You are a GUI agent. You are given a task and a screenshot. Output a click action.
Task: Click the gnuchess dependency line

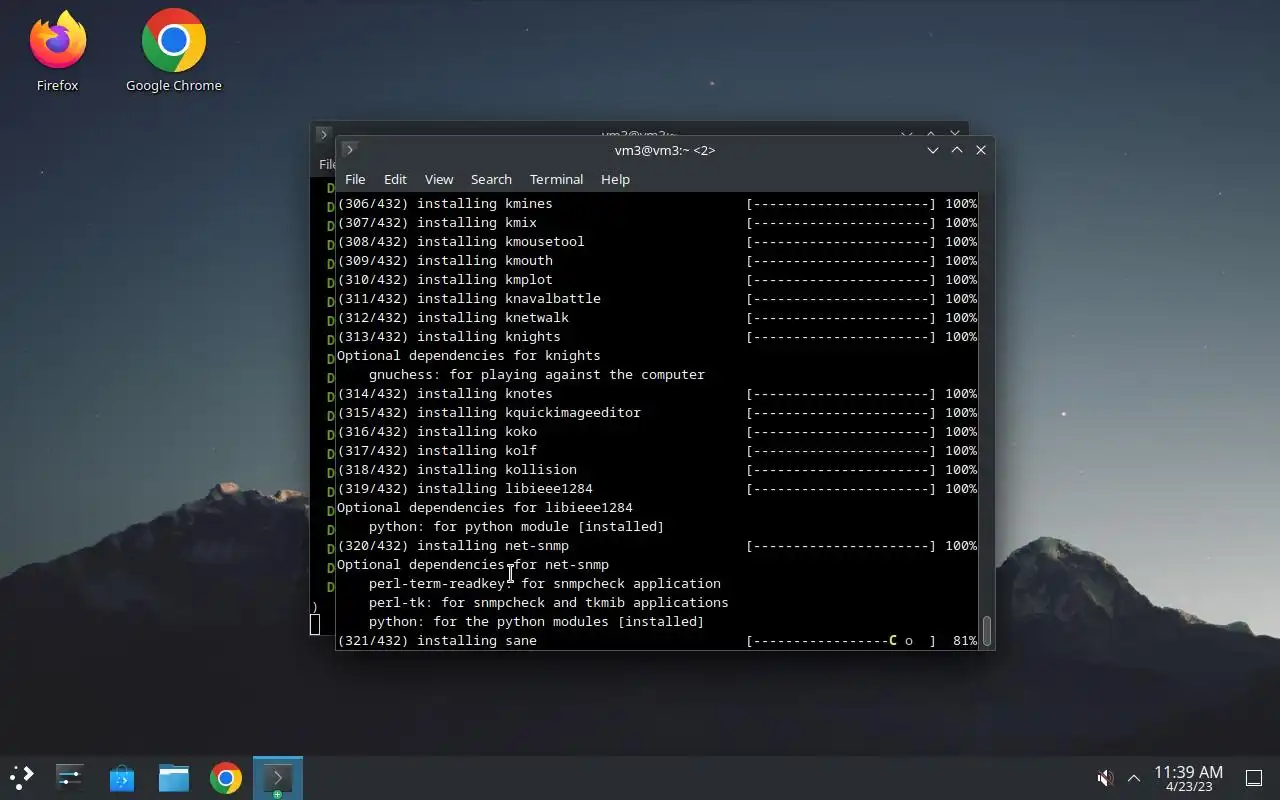coord(537,374)
